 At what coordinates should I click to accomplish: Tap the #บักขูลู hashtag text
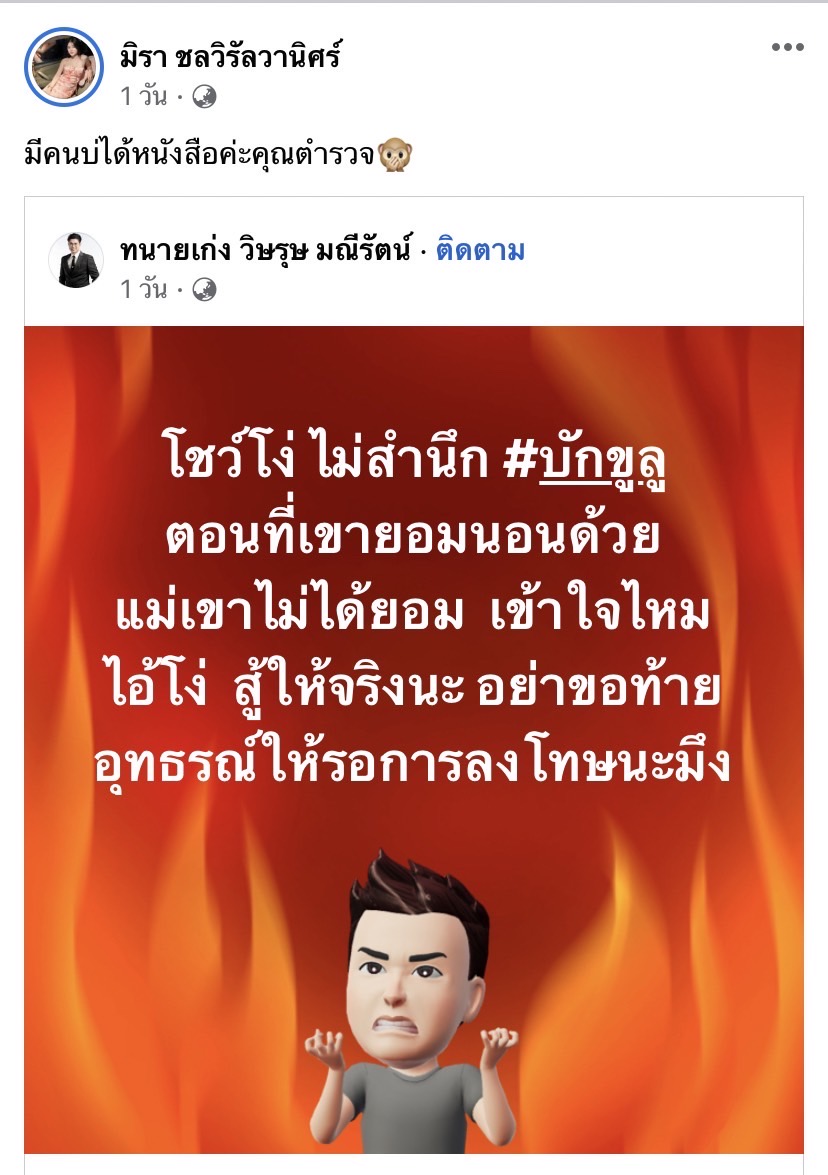pos(585,459)
